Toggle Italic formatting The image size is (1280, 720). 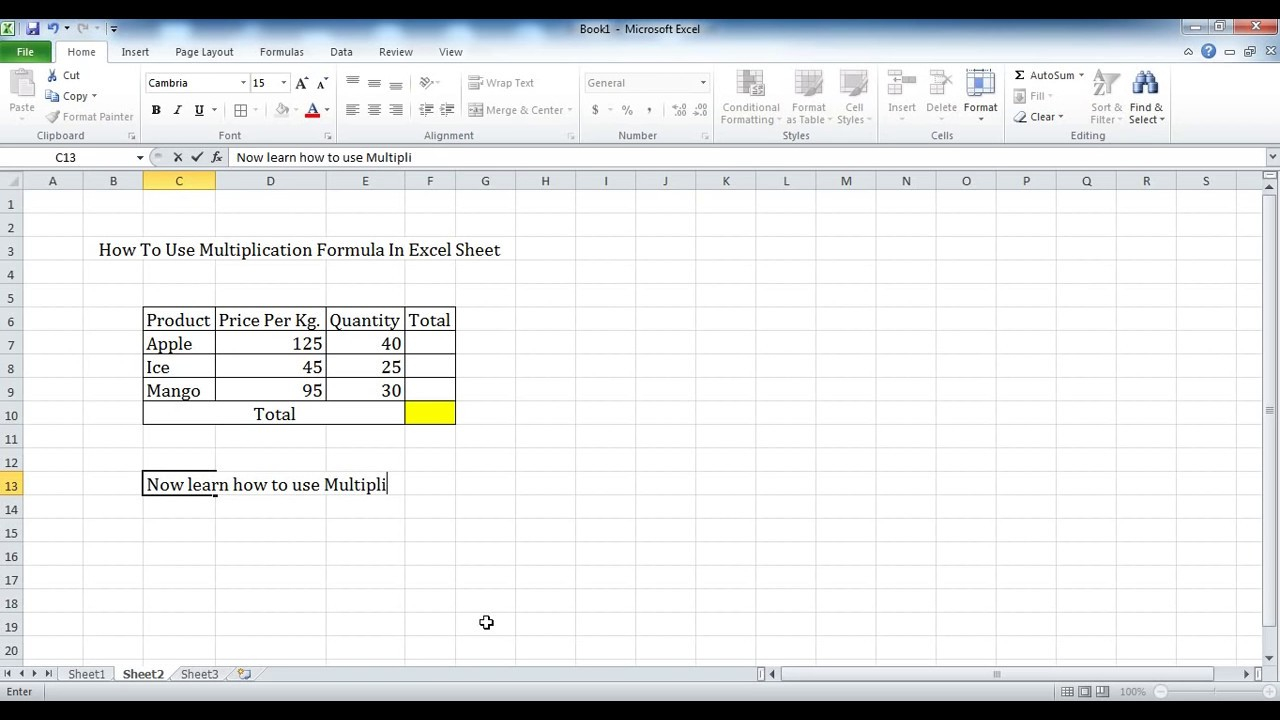coord(178,110)
